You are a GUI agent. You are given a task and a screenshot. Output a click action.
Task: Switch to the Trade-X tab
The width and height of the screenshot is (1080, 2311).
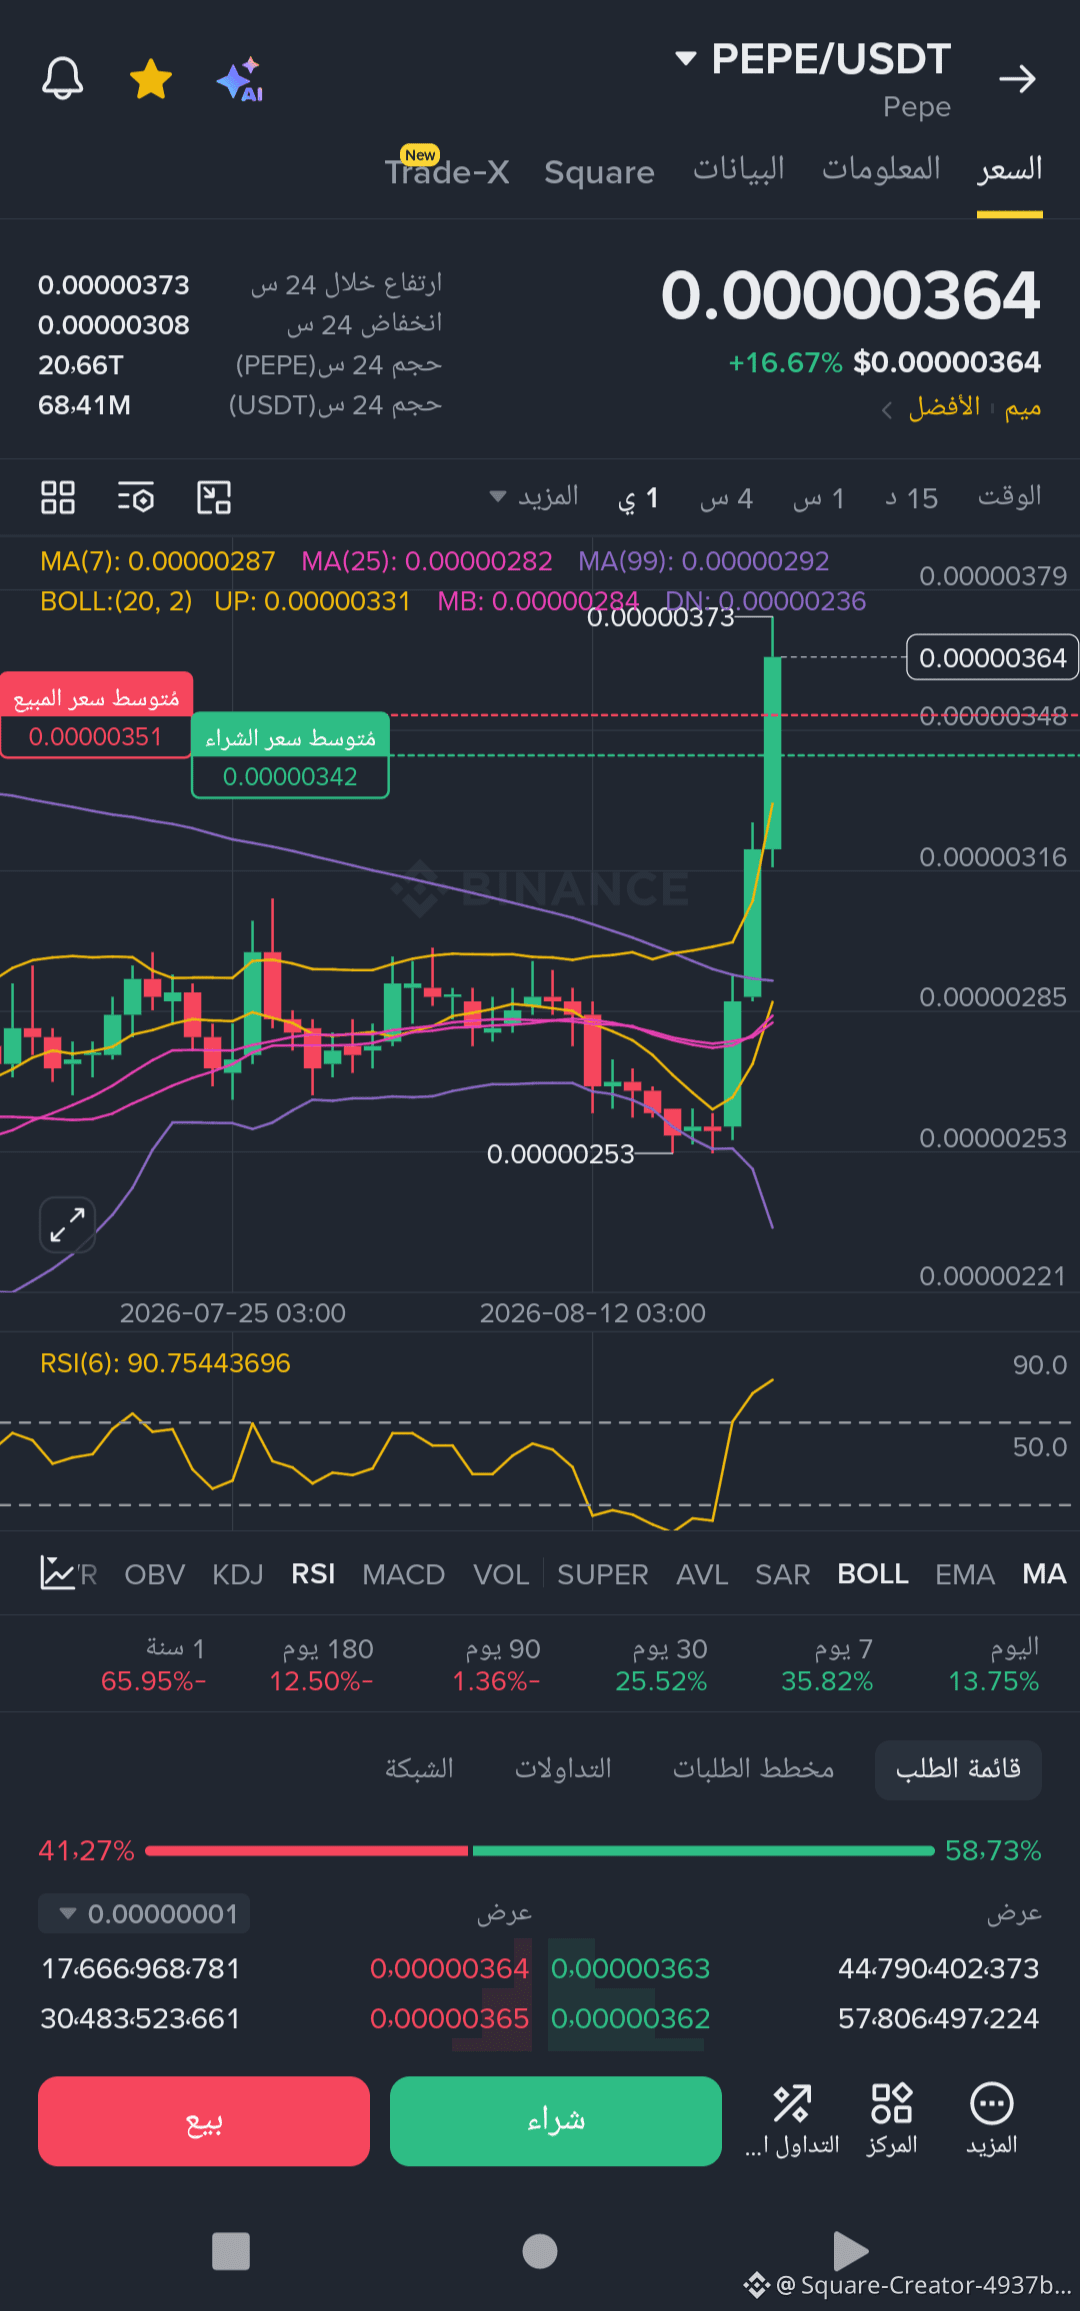(x=447, y=171)
